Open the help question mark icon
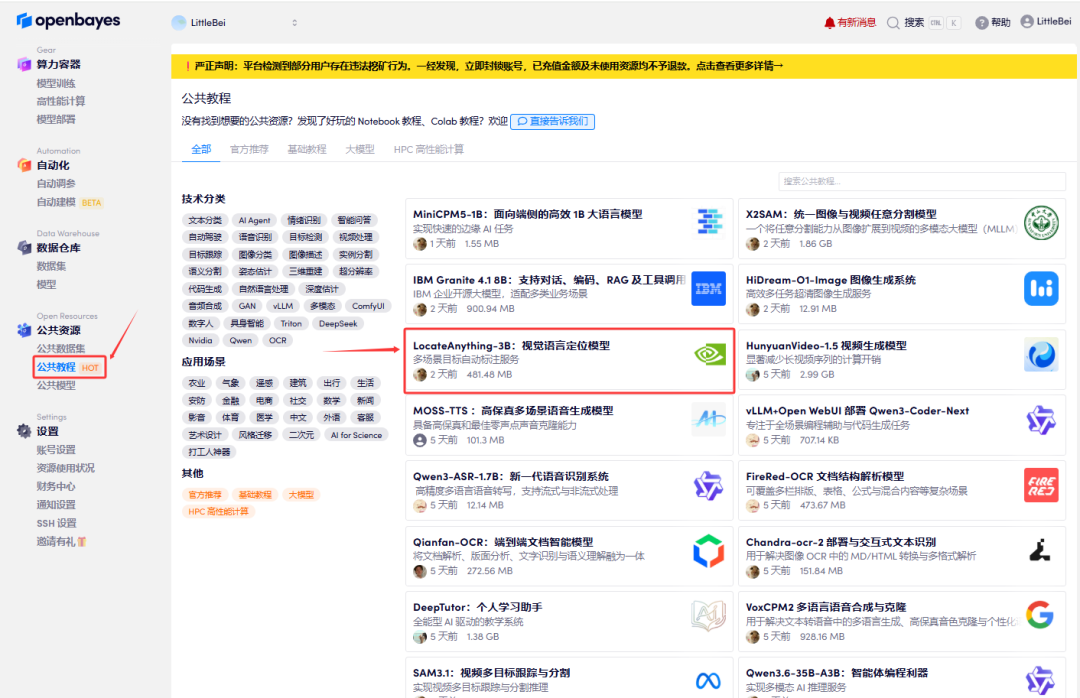 982,23
